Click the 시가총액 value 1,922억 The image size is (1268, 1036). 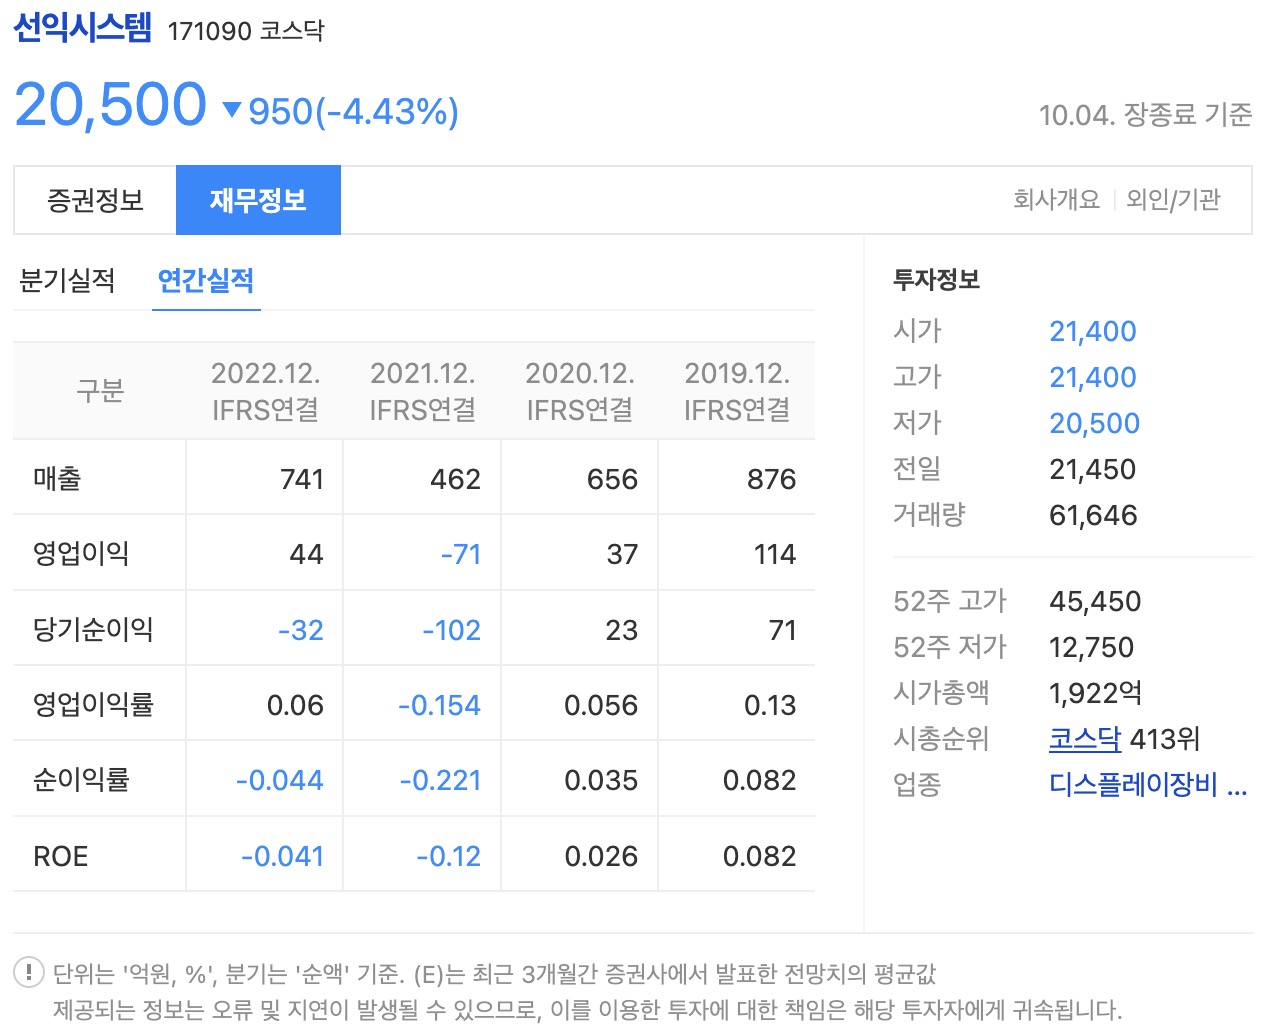(1095, 693)
